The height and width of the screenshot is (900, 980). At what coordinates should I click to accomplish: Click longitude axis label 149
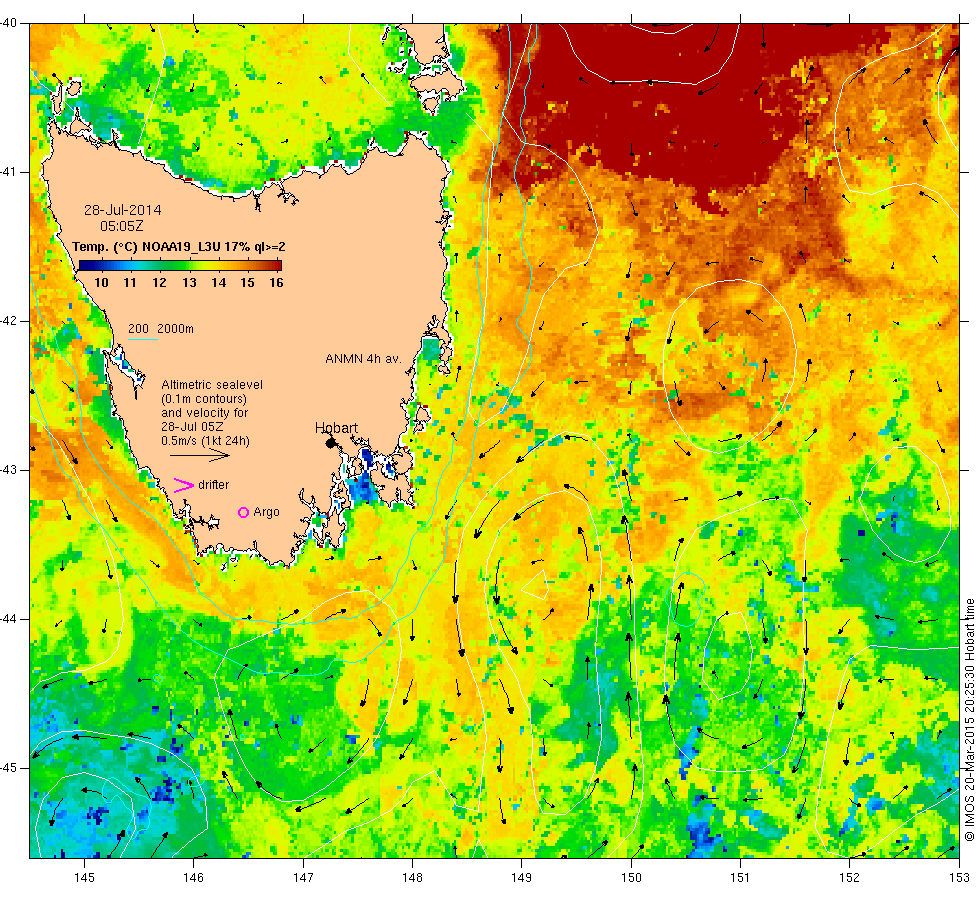click(522, 878)
